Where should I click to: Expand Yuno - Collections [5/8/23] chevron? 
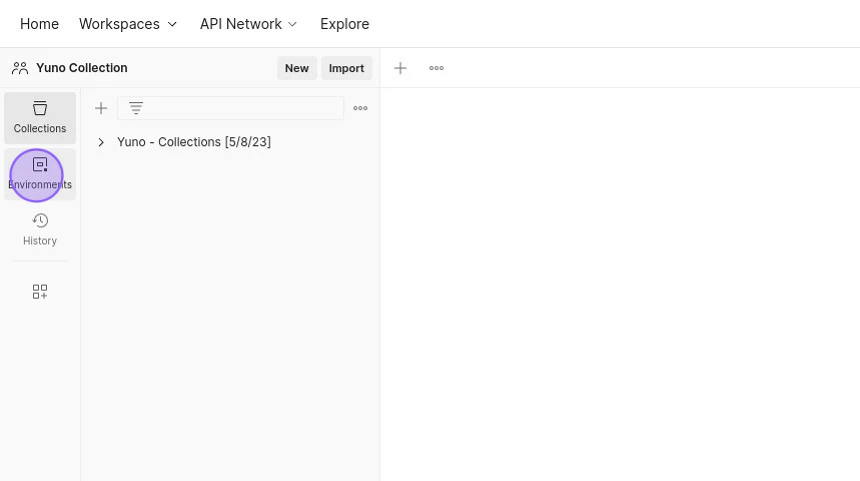(x=101, y=142)
